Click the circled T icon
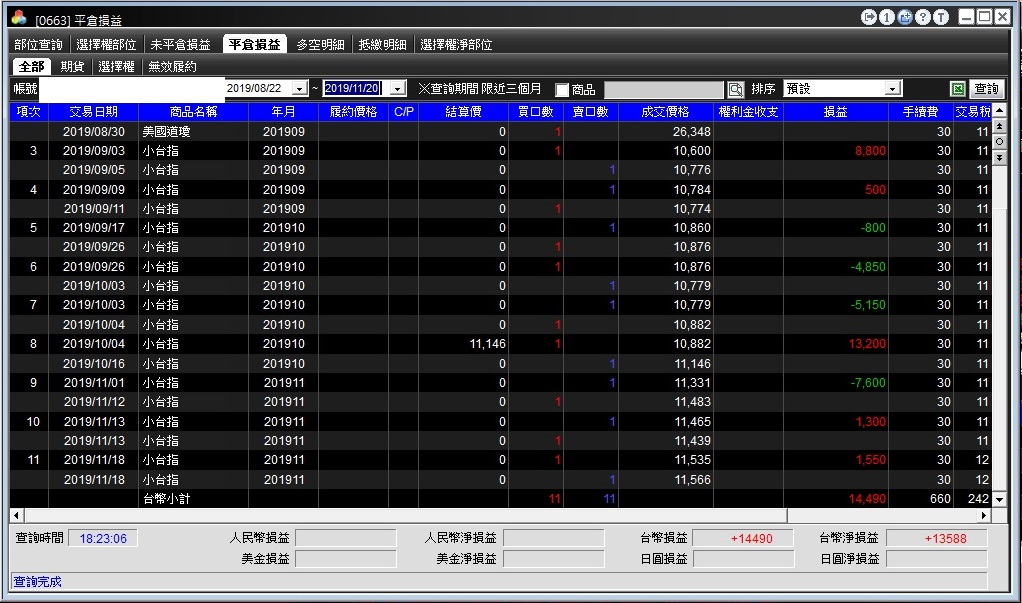The width and height of the screenshot is (1022, 603). 941,17
